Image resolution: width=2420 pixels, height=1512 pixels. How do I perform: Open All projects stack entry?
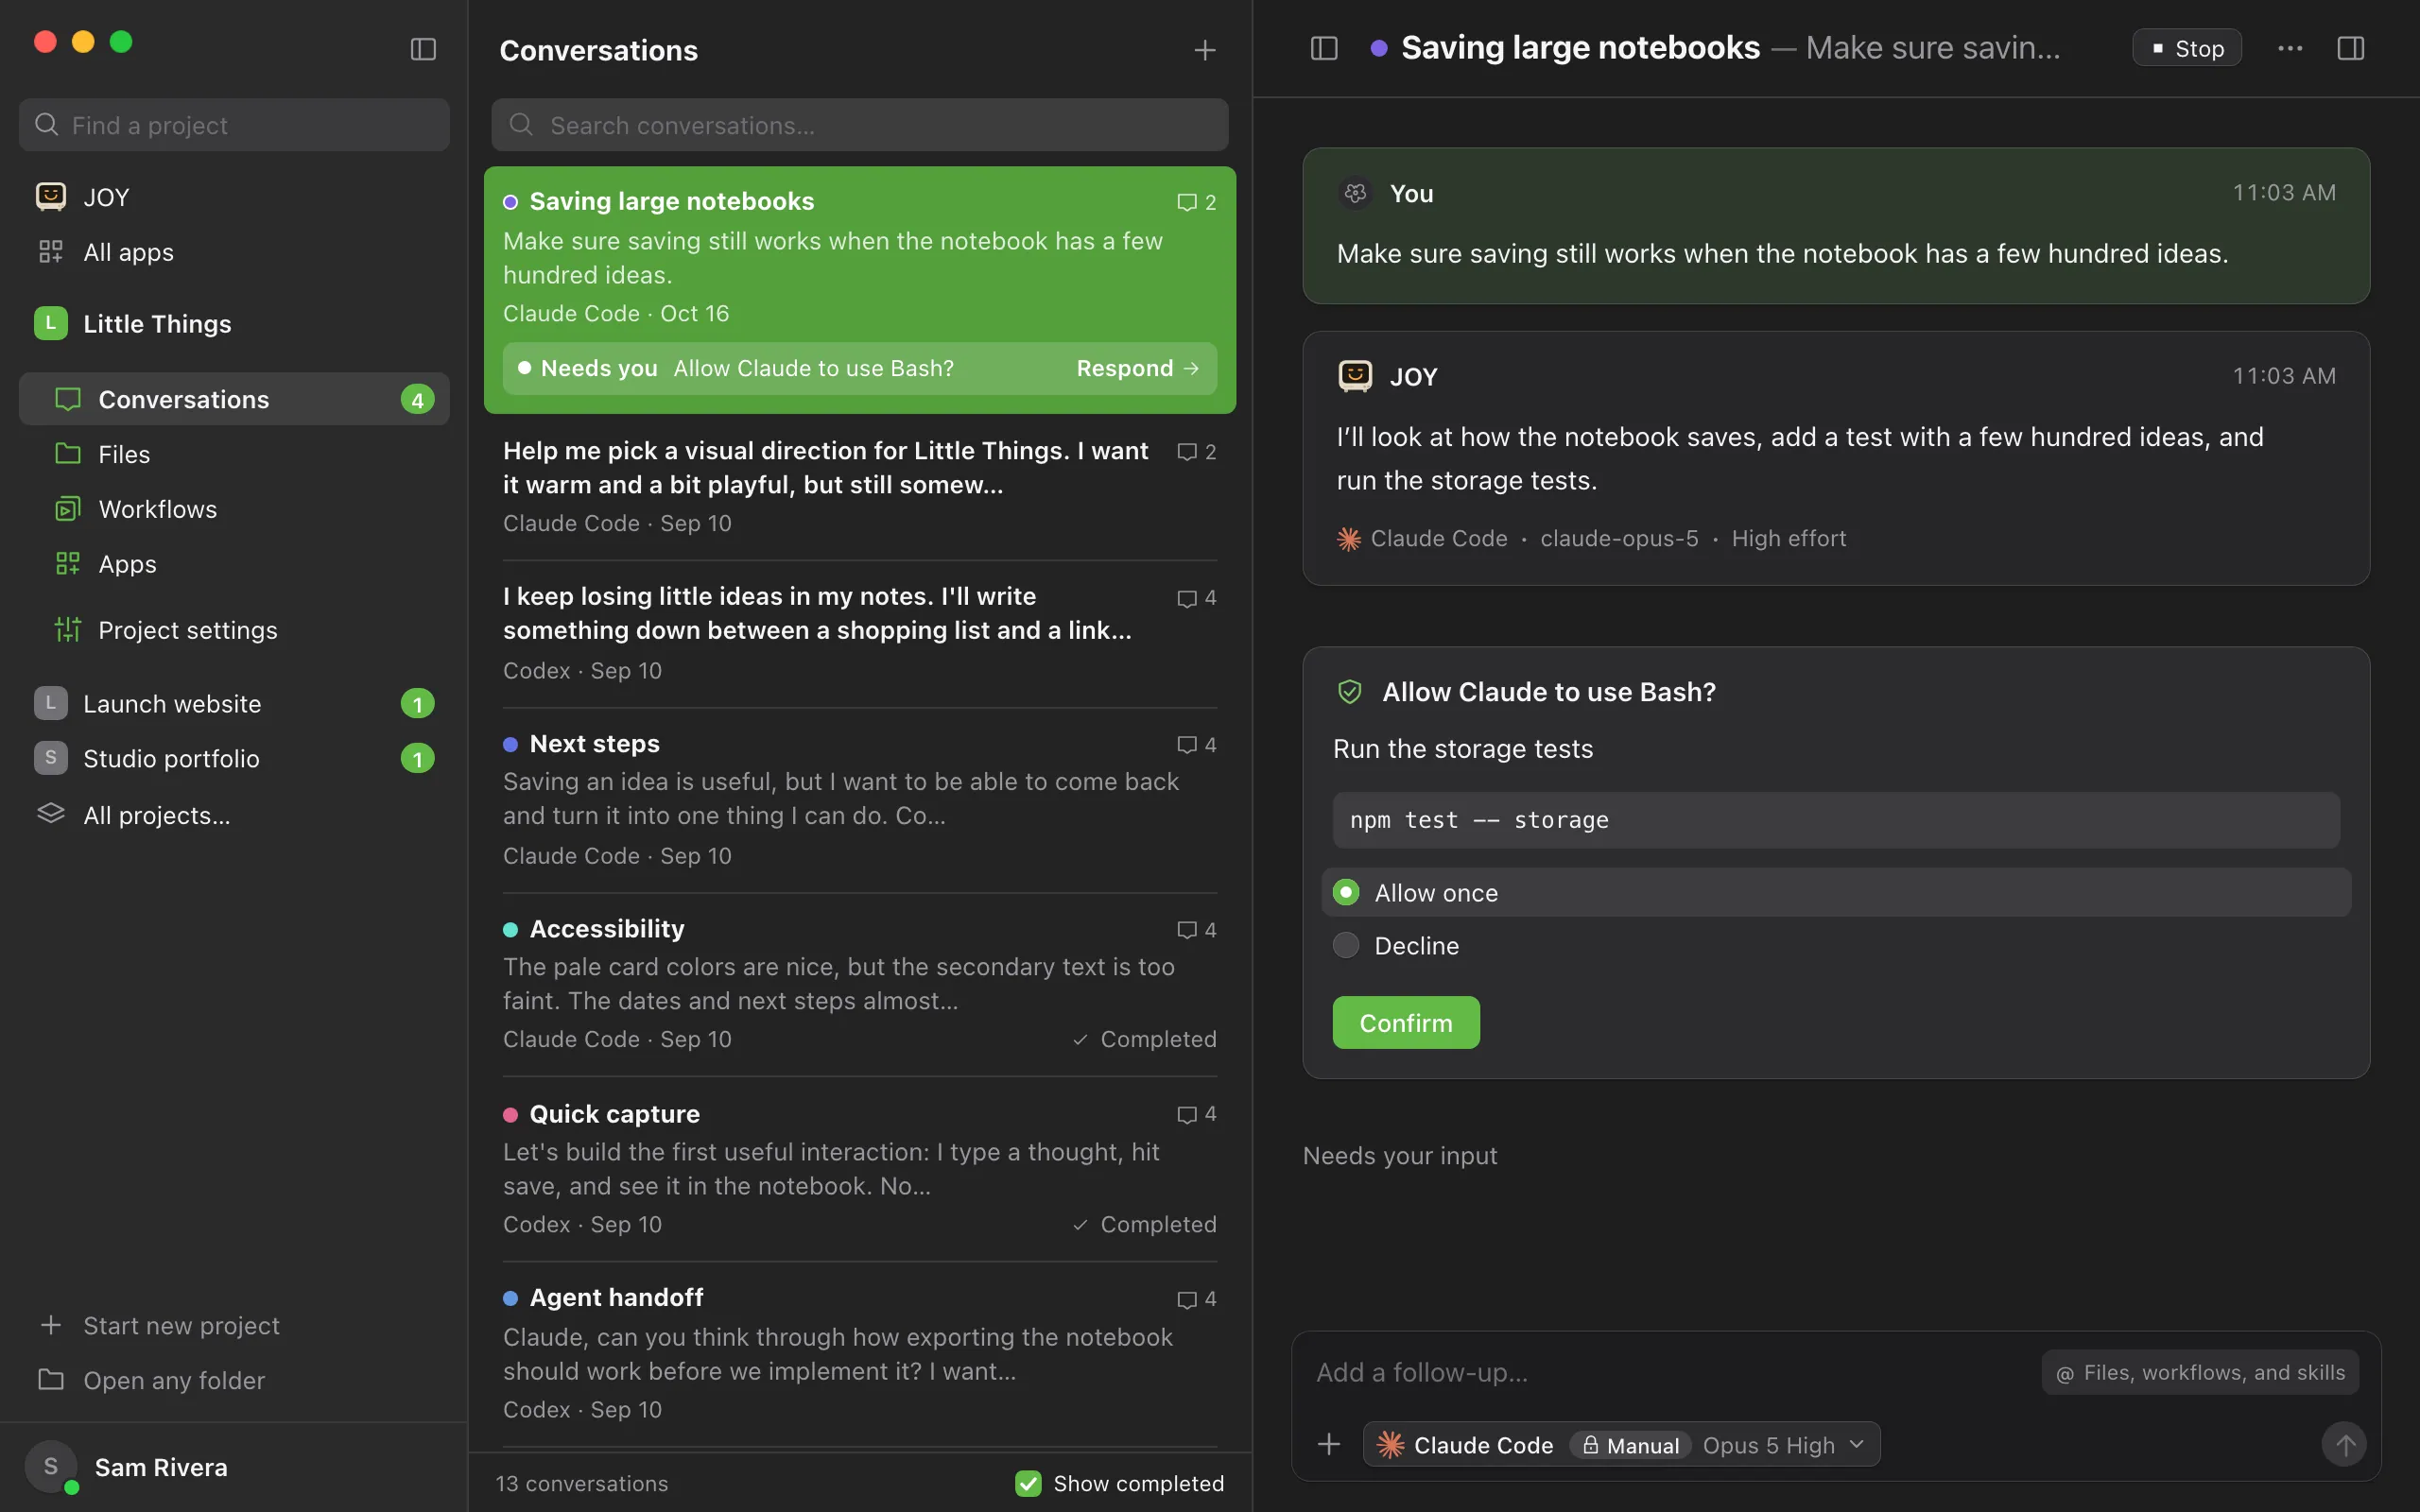click(234, 815)
